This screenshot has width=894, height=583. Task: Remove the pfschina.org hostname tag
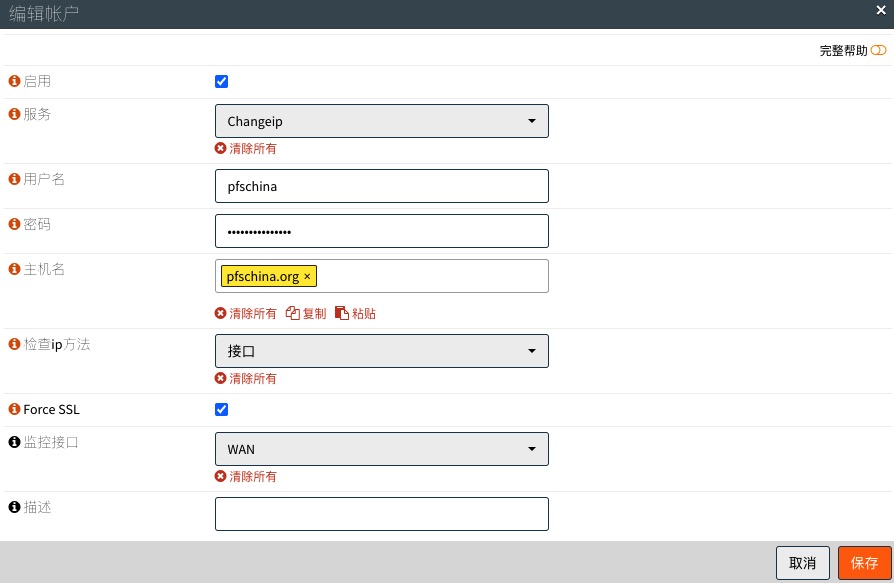pyautogui.click(x=308, y=277)
